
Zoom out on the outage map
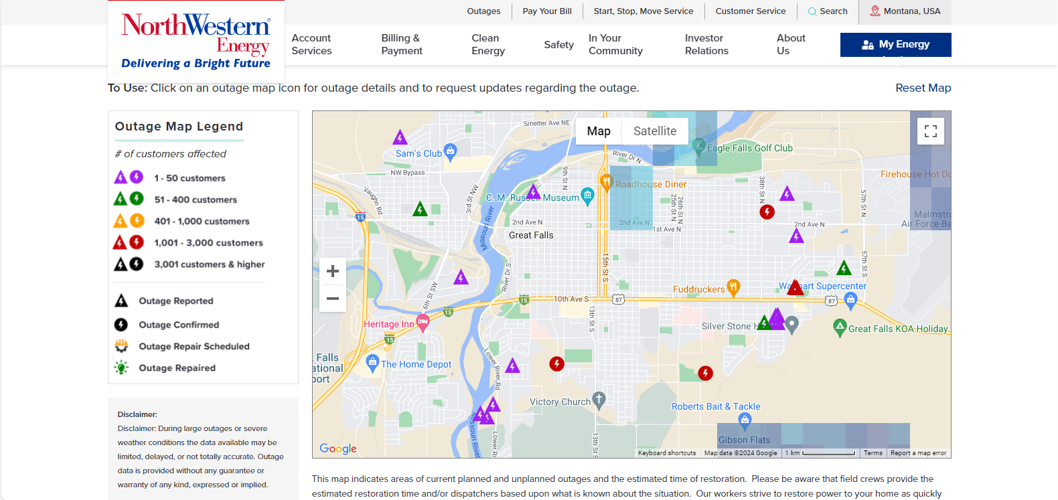coord(333,298)
